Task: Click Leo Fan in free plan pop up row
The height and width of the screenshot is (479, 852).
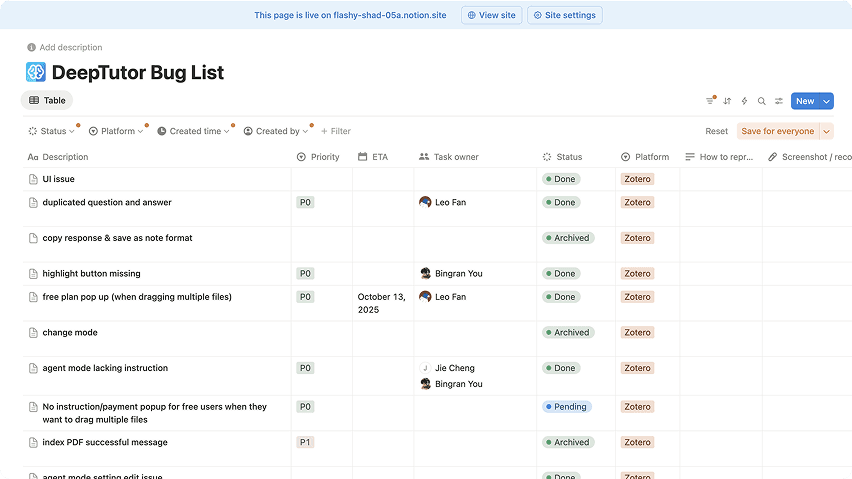Action: tap(443, 297)
